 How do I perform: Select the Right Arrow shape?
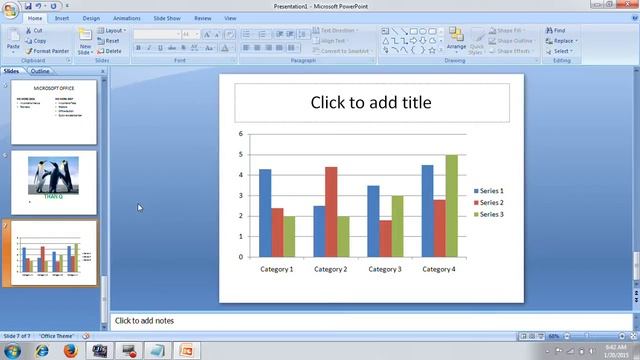pos(413,41)
